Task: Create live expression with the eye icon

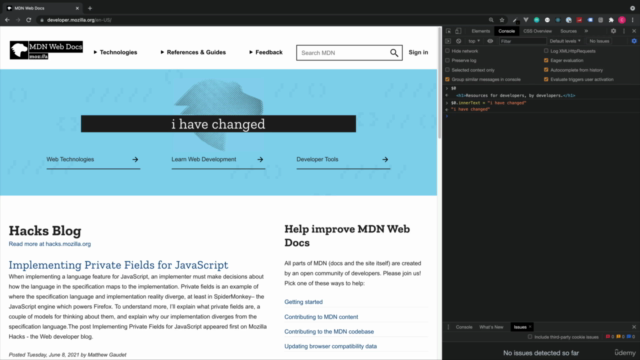Action: [x=490, y=41]
